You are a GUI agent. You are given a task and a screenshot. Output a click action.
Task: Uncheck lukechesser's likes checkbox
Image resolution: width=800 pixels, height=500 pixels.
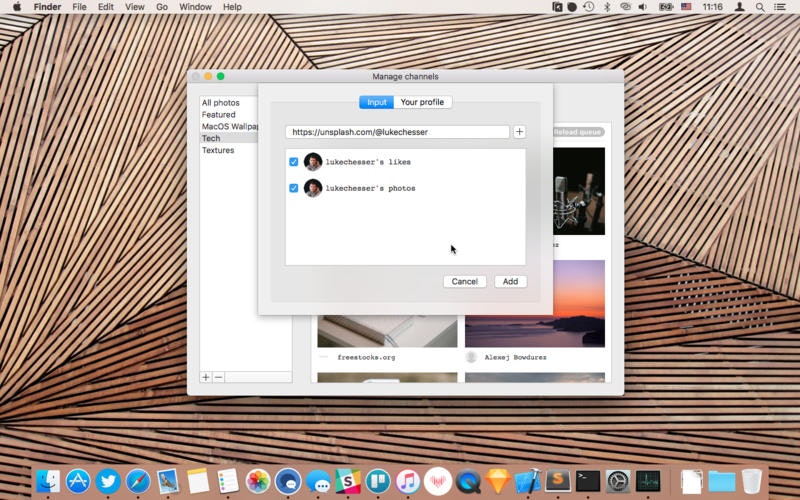tap(293, 162)
